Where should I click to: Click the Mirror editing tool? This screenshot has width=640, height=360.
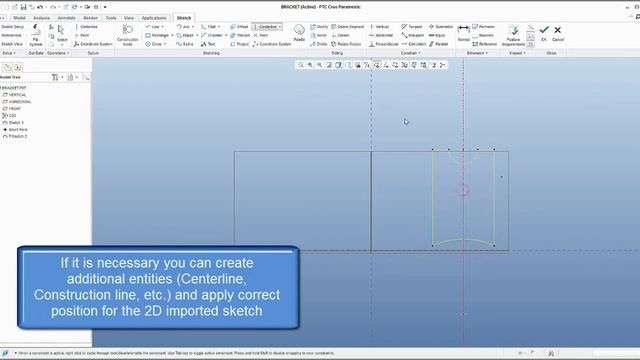tap(318, 36)
